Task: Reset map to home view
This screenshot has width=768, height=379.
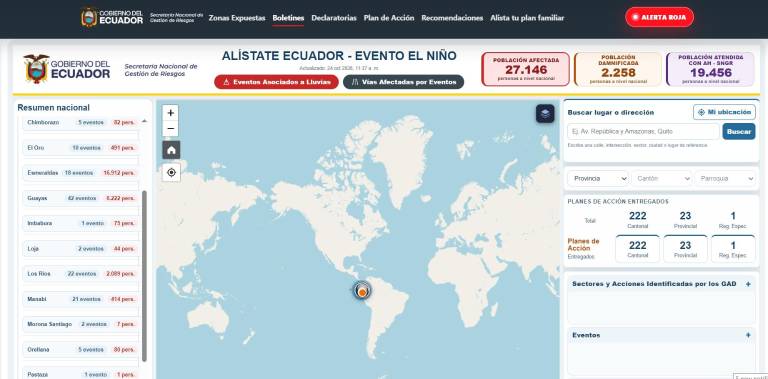Action: [x=171, y=150]
